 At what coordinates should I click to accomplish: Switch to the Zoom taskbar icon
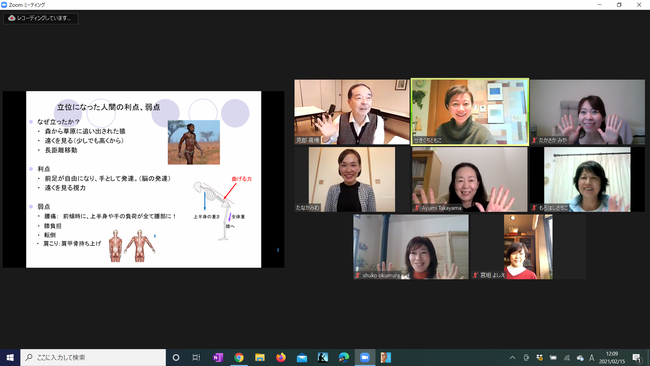click(365, 357)
